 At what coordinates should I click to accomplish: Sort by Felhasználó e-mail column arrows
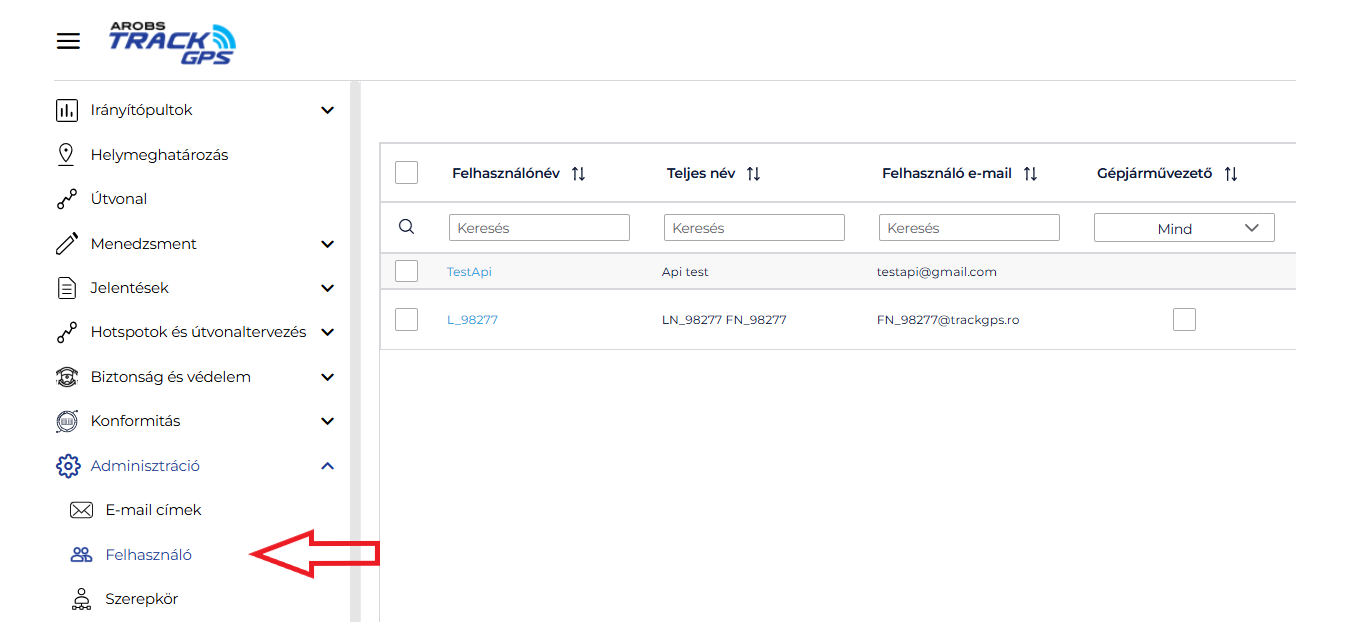point(1030,174)
